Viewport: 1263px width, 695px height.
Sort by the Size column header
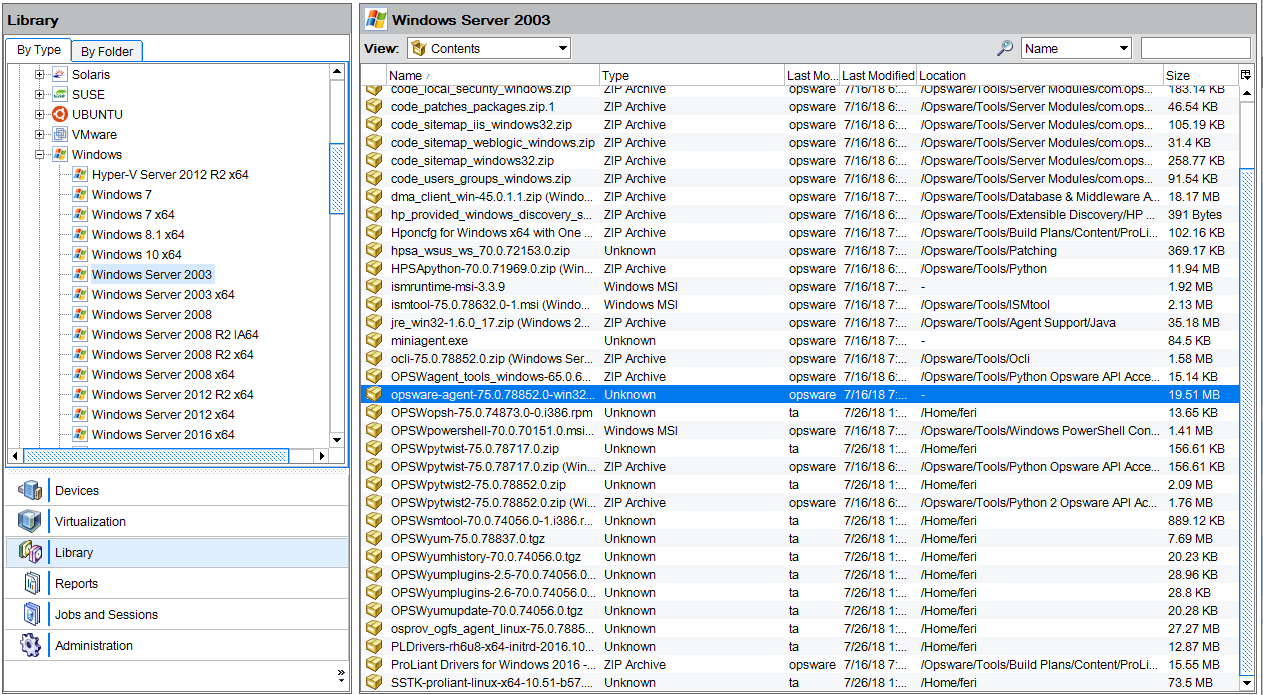click(1200, 75)
